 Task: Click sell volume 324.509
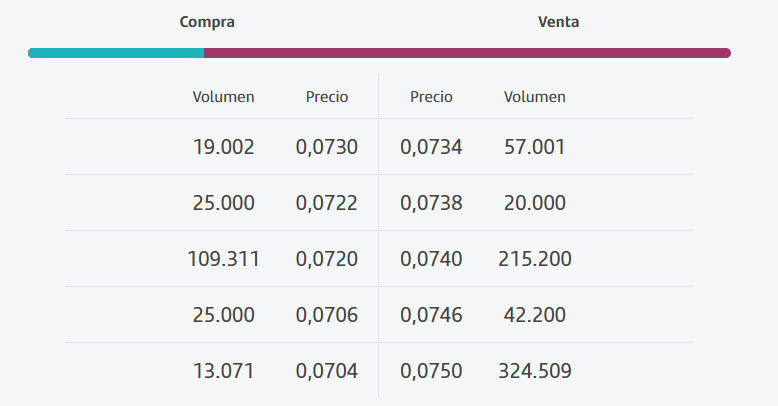point(535,371)
